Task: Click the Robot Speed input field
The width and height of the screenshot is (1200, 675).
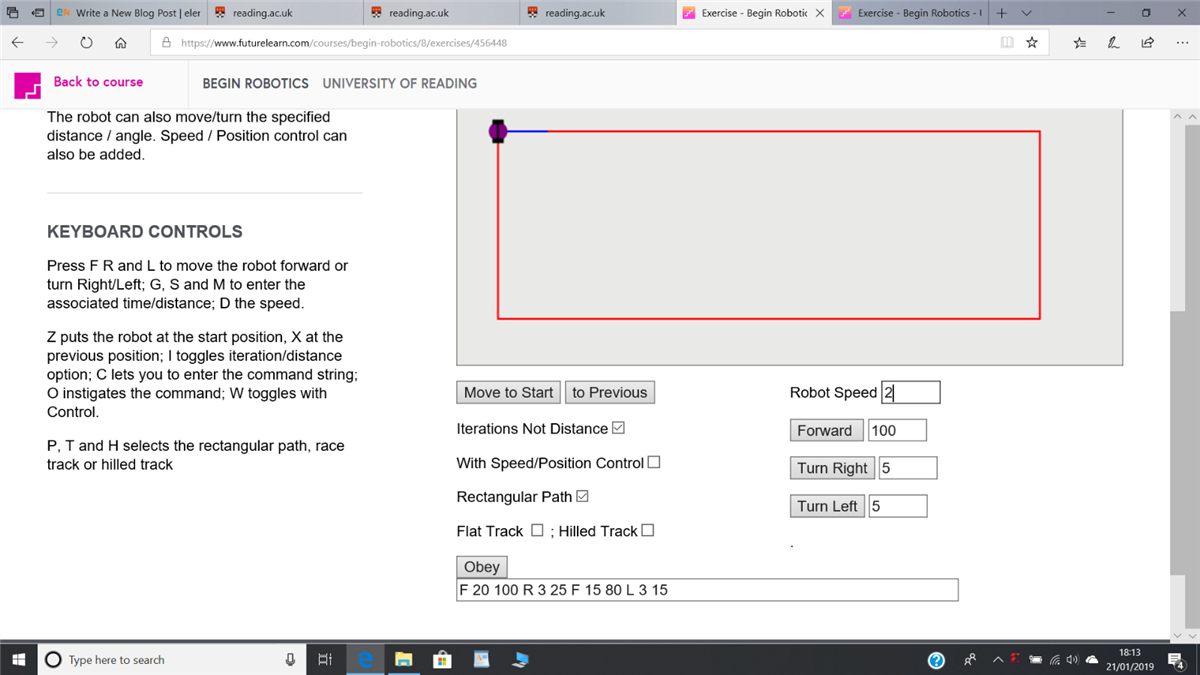Action: pos(910,392)
